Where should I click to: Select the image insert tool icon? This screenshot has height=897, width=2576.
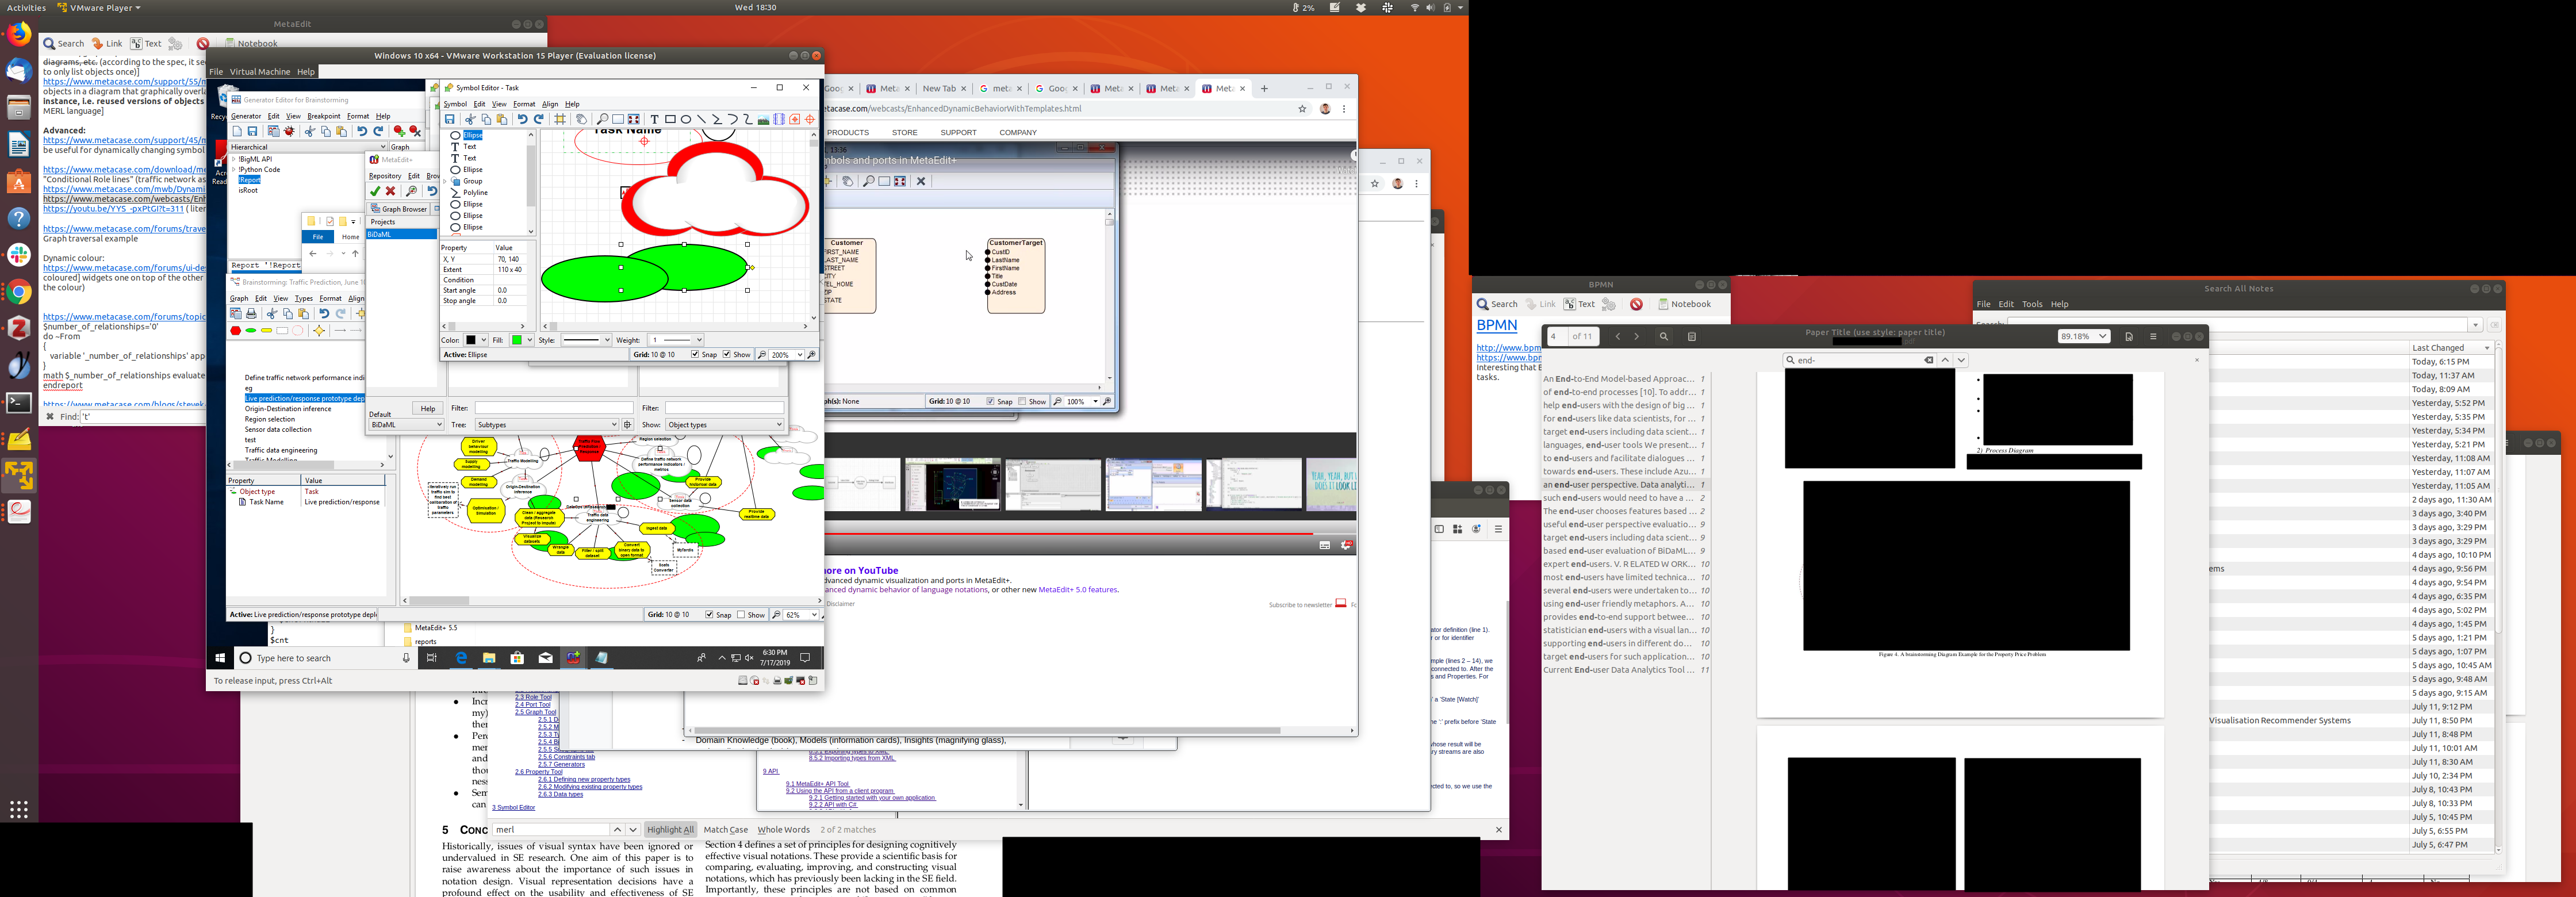click(763, 119)
